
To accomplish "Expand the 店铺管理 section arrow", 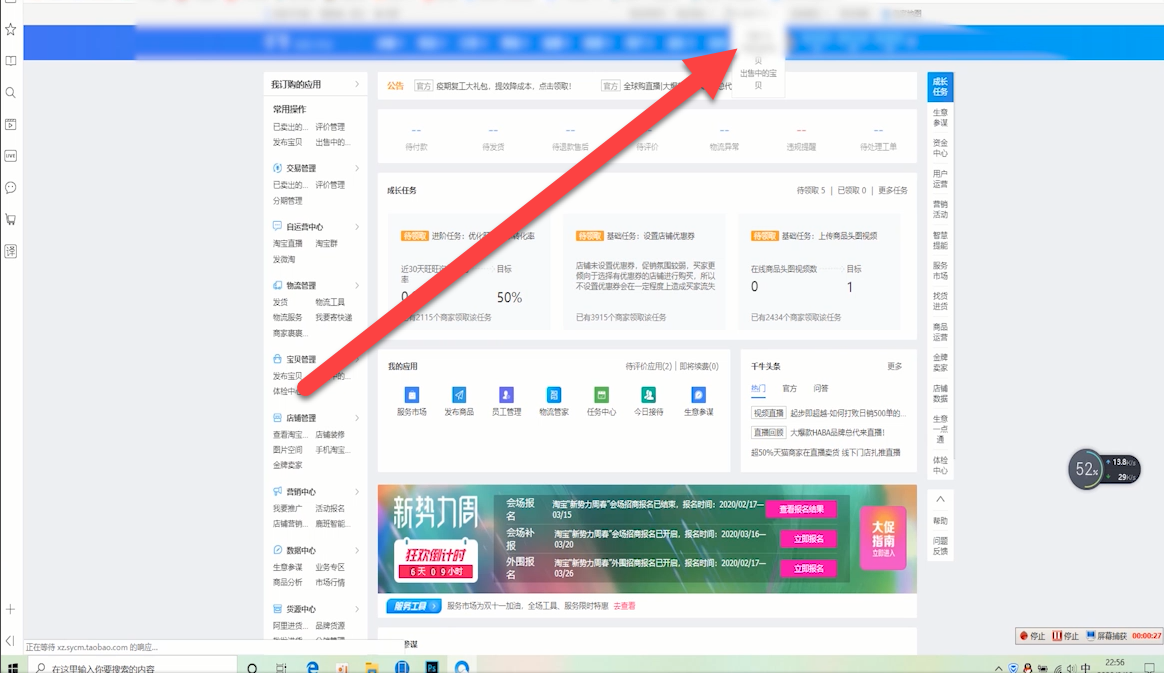I will point(357,418).
